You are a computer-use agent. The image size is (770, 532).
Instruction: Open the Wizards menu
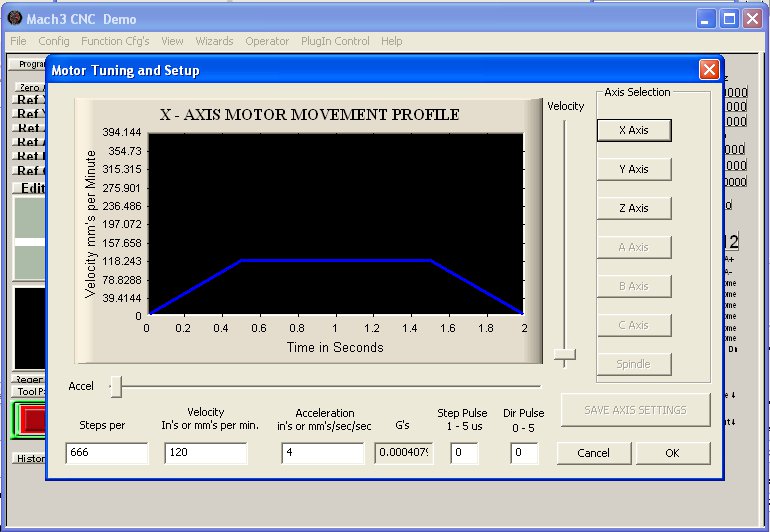pyautogui.click(x=214, y=41)
